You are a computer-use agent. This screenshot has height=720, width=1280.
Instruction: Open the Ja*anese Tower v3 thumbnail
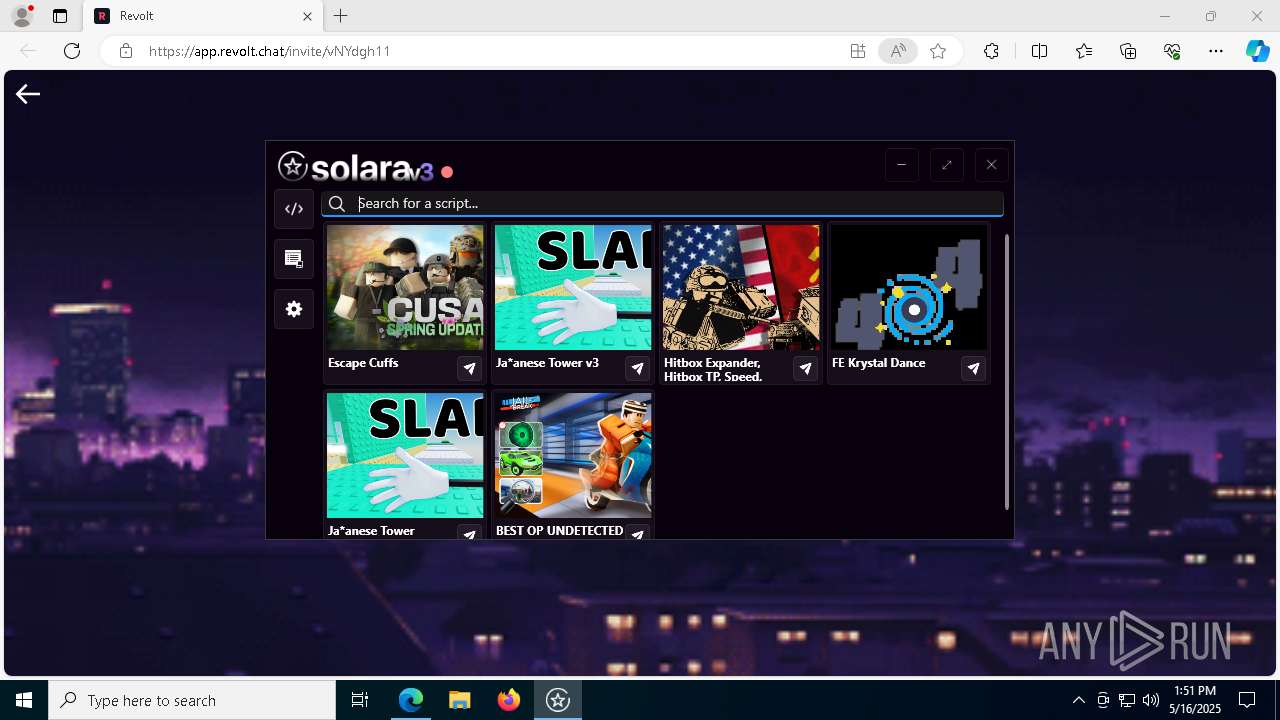[573, 287]
